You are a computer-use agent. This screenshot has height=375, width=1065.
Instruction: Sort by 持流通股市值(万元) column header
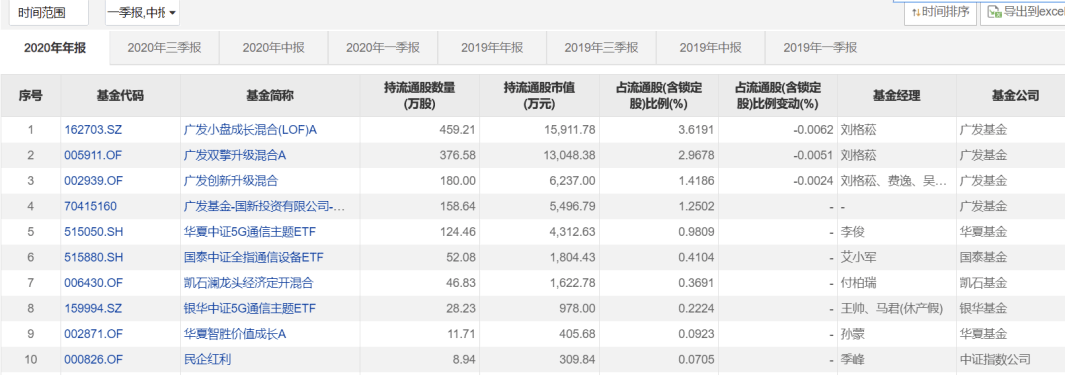pos(539,96)
